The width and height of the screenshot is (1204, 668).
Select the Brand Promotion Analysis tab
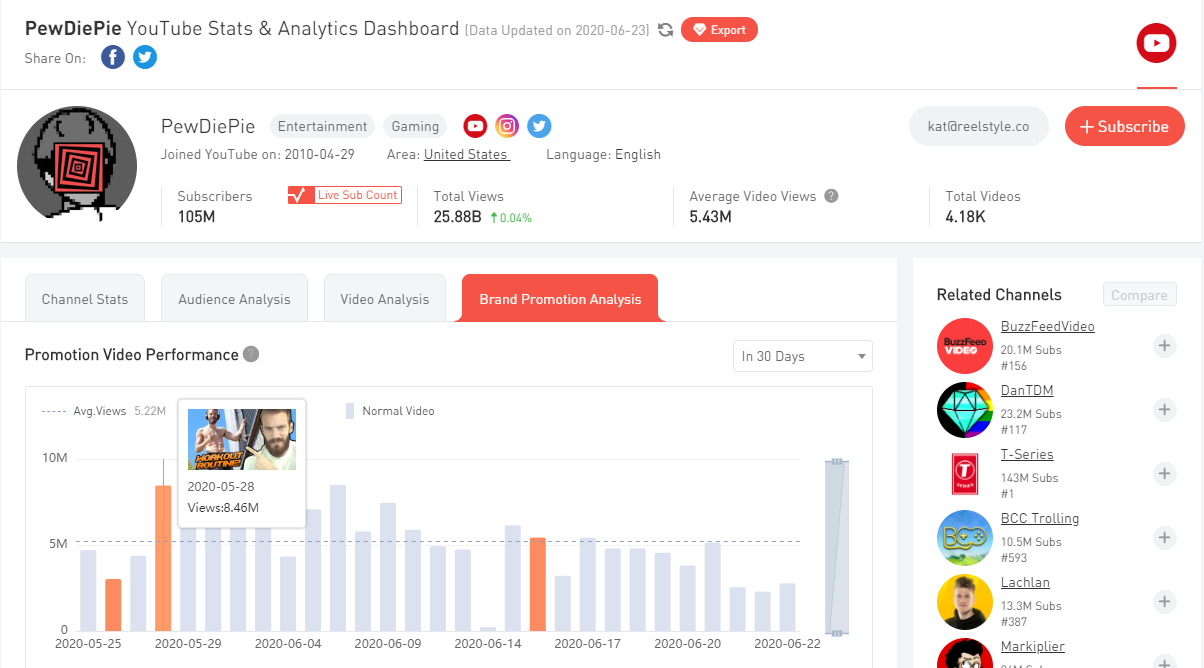click(560, 299)
